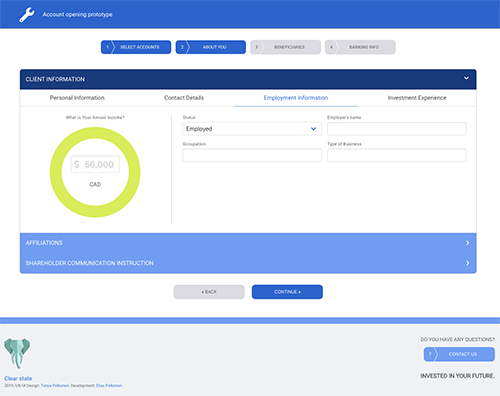The height and width of the screenshot is (396, 500).
Task: Go to step 1 Select Accounts
Action: point(136,47)
